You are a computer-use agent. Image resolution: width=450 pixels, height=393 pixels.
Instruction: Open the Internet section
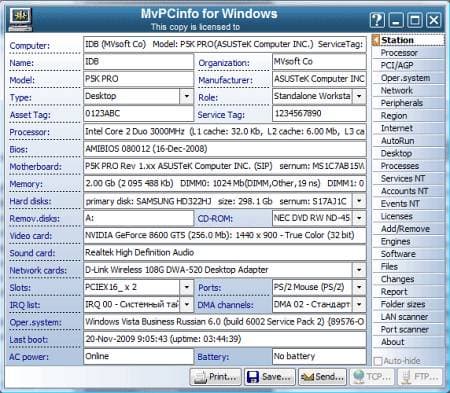pyautogui.click(x=409, y=128)
